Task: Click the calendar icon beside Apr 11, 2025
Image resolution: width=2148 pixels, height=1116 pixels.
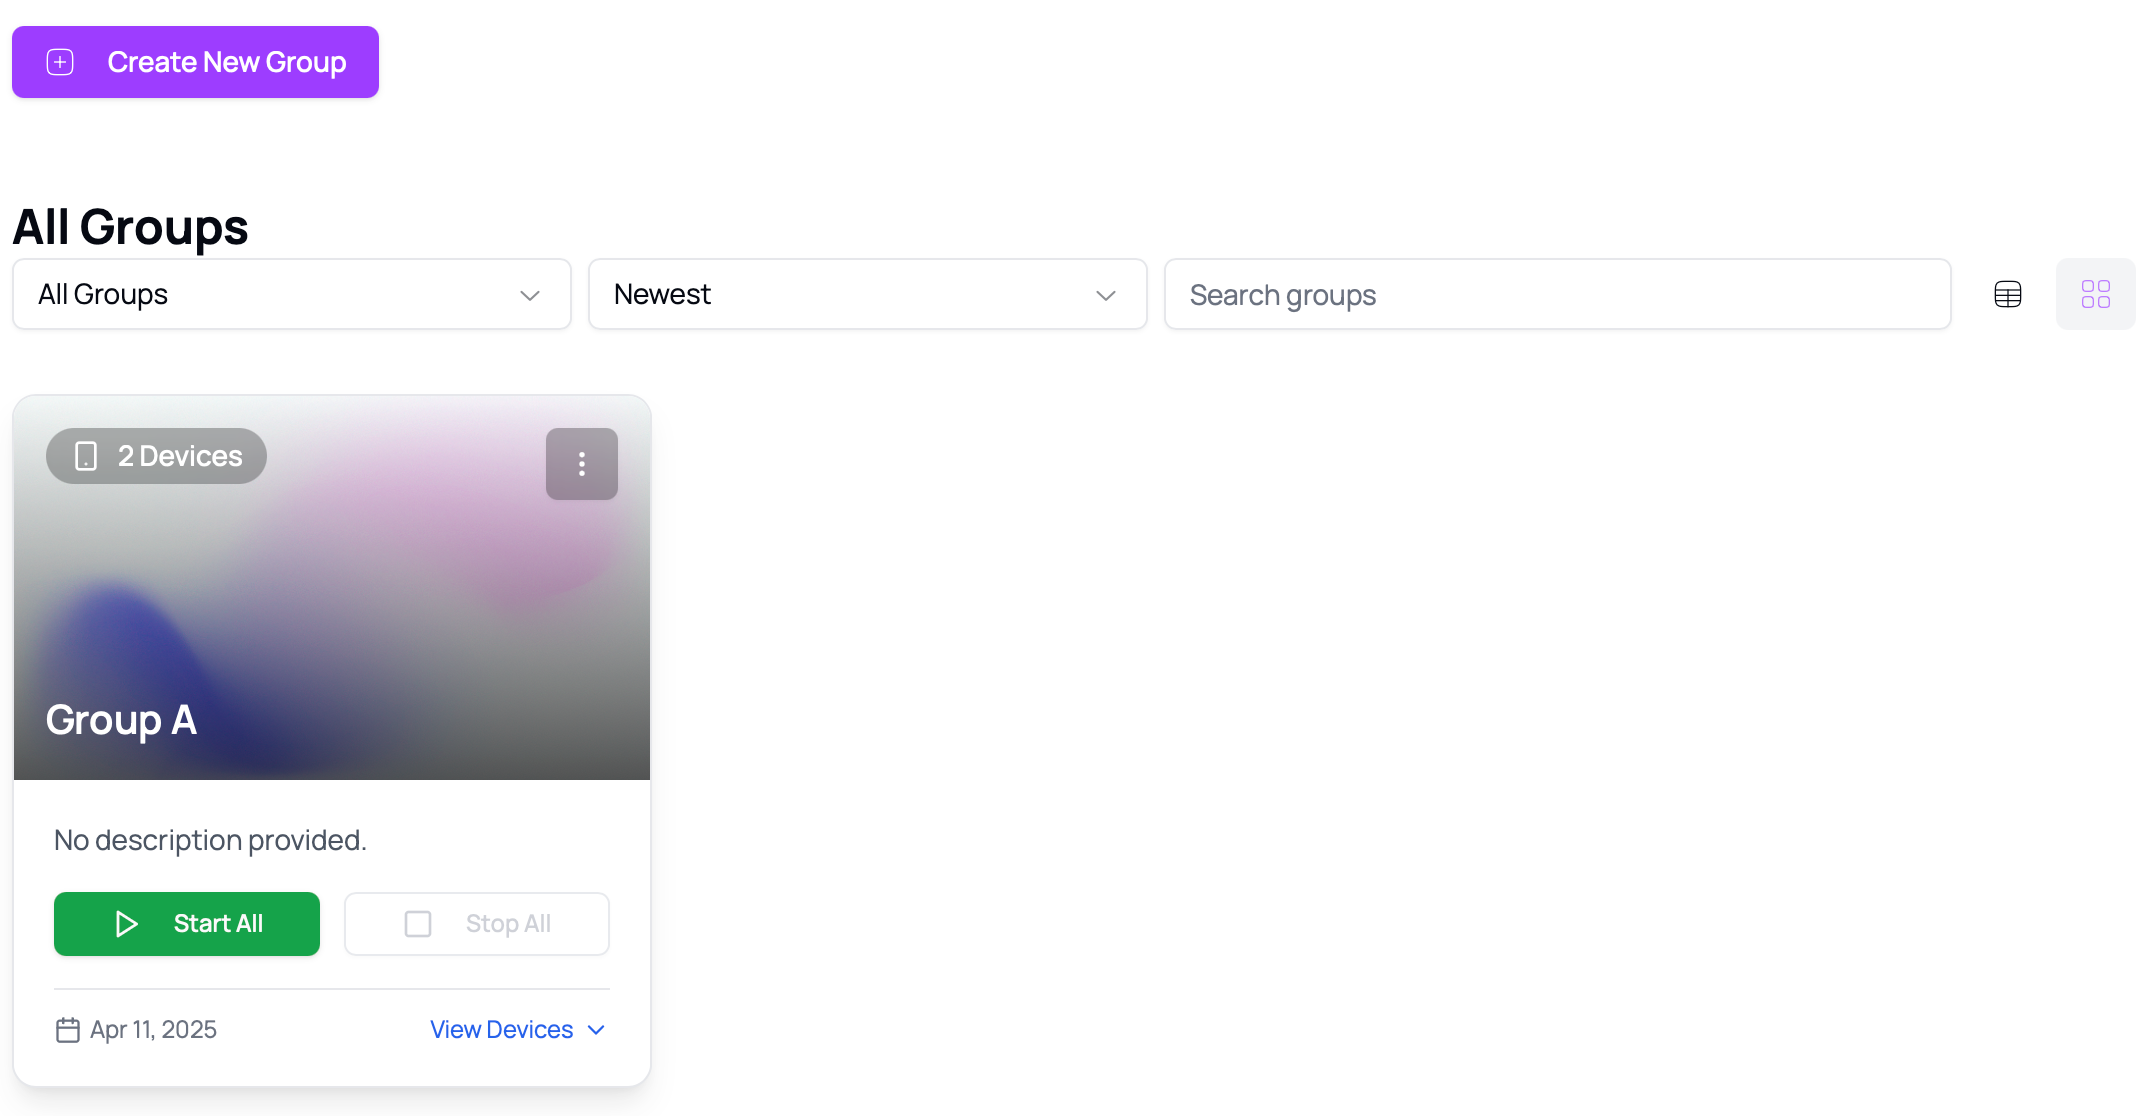Action: tap(68, 1030)
